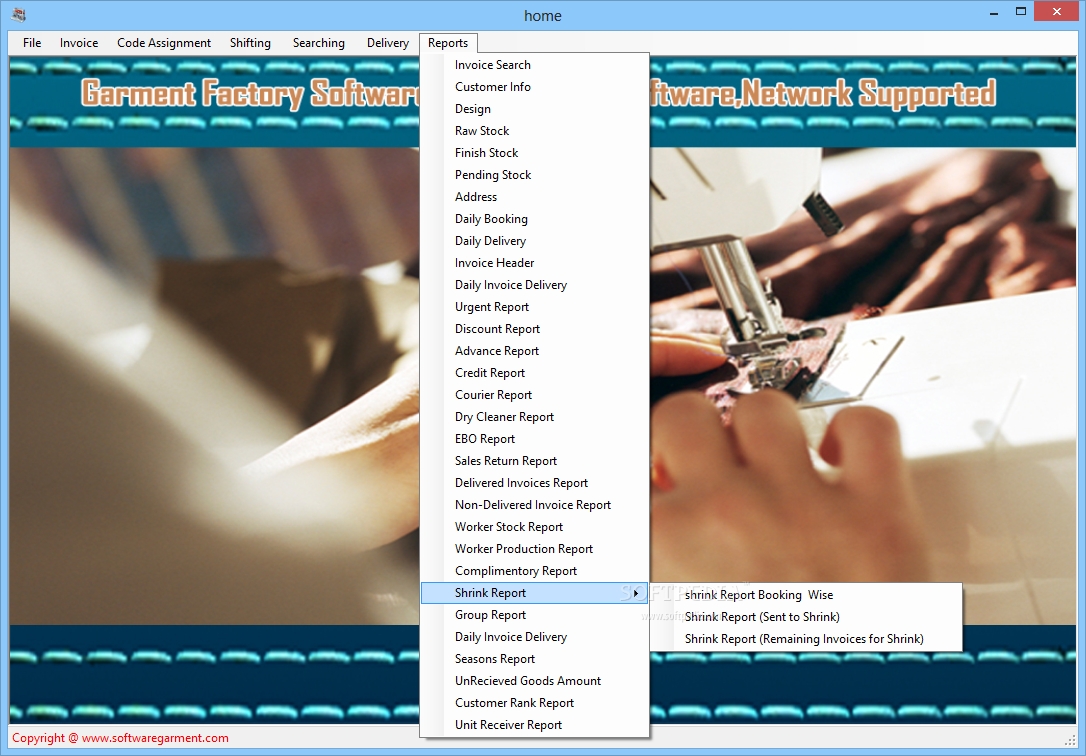Open Complimentory Report entry
This screenshot has height=756, width=1086.
[x=535, y=571]
